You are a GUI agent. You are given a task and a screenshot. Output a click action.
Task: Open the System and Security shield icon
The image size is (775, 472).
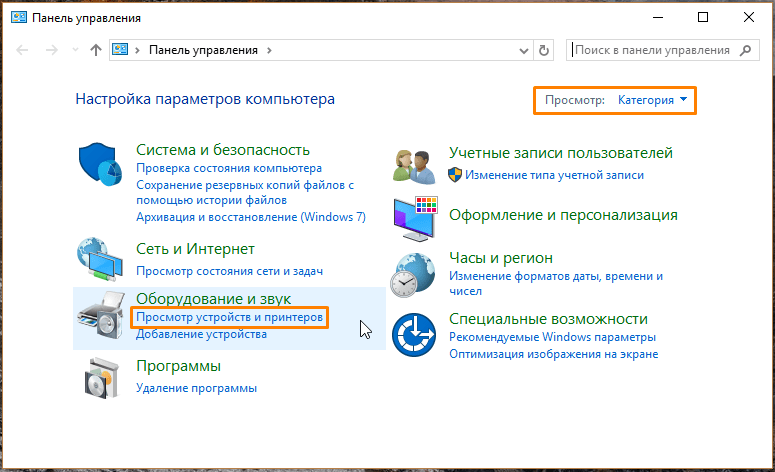tap(100, 164)
